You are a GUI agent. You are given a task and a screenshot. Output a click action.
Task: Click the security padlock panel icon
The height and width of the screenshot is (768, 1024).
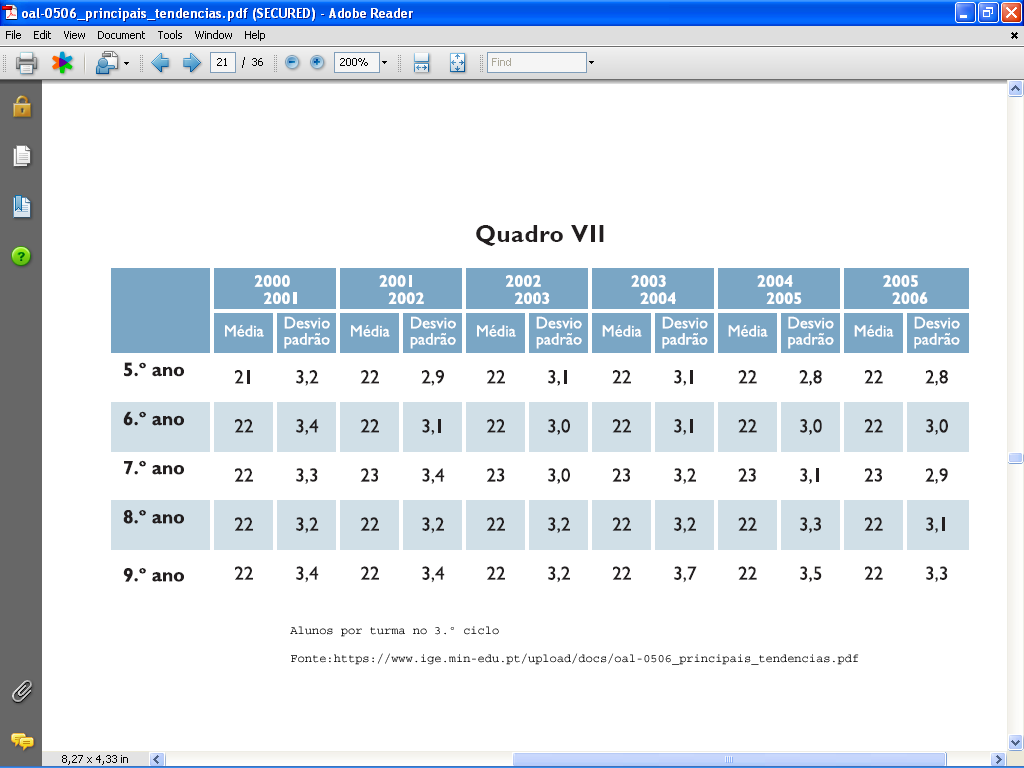22,106
